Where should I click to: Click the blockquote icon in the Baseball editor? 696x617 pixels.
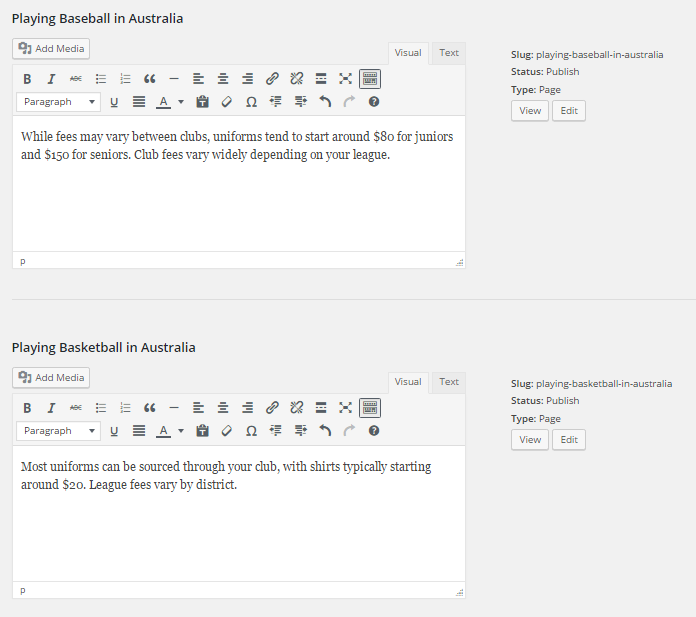click(x=150, y=79)
